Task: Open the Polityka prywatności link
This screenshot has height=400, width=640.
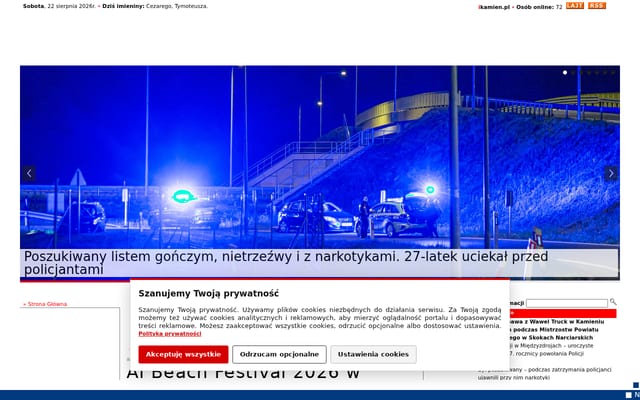Action: click(x=170, y=334)
